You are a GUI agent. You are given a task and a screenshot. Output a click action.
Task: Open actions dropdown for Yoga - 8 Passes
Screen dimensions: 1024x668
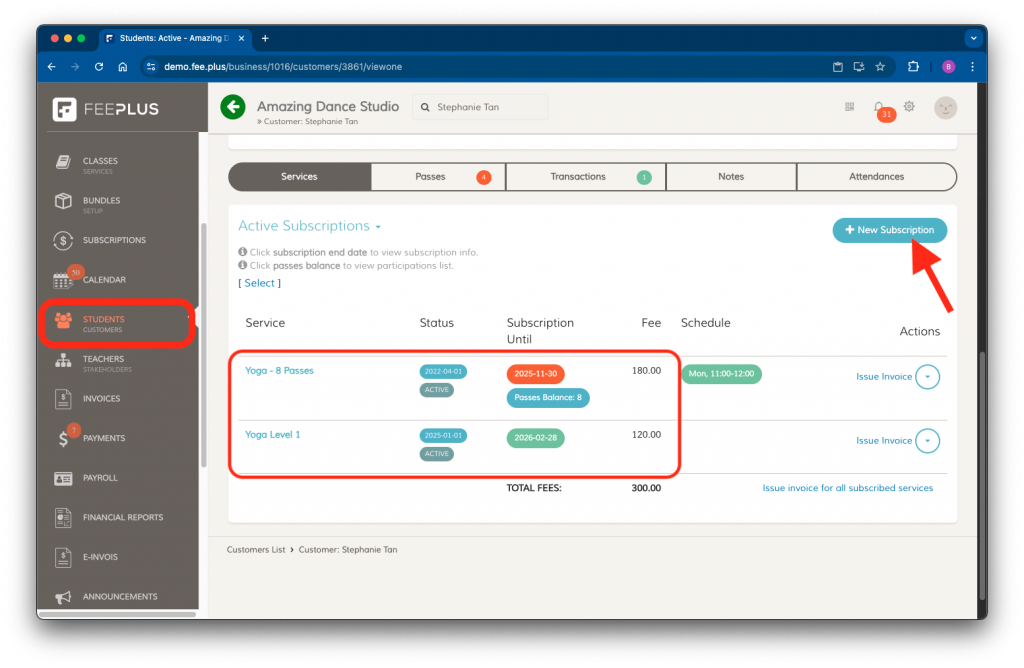point(928,377)
